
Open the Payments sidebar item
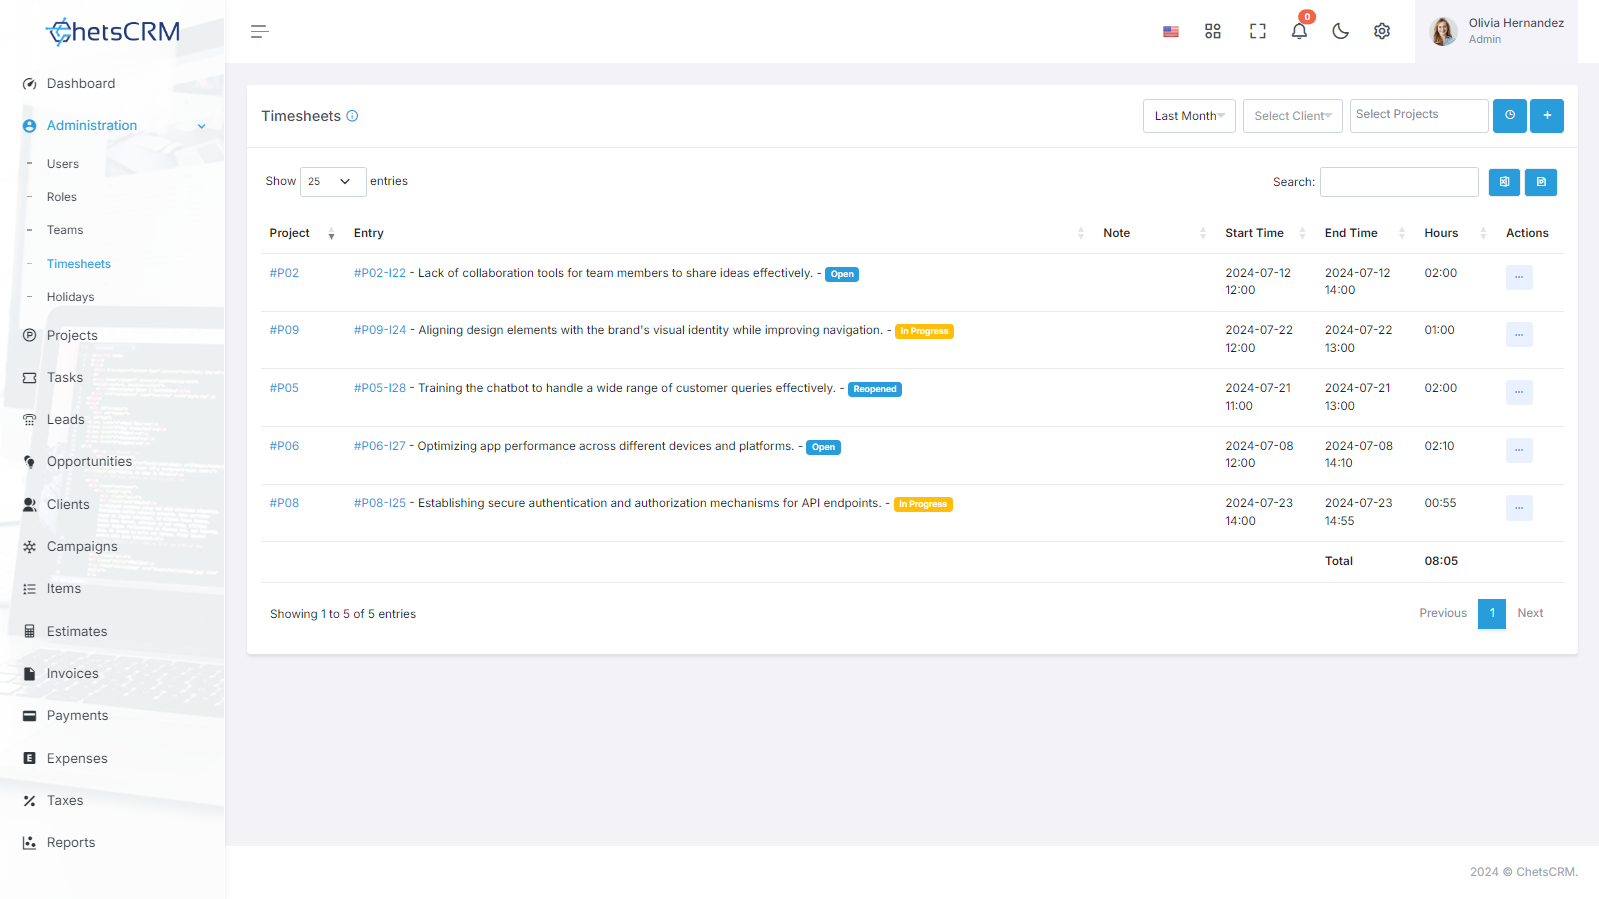pyautogui.click(x=77, y=716)
